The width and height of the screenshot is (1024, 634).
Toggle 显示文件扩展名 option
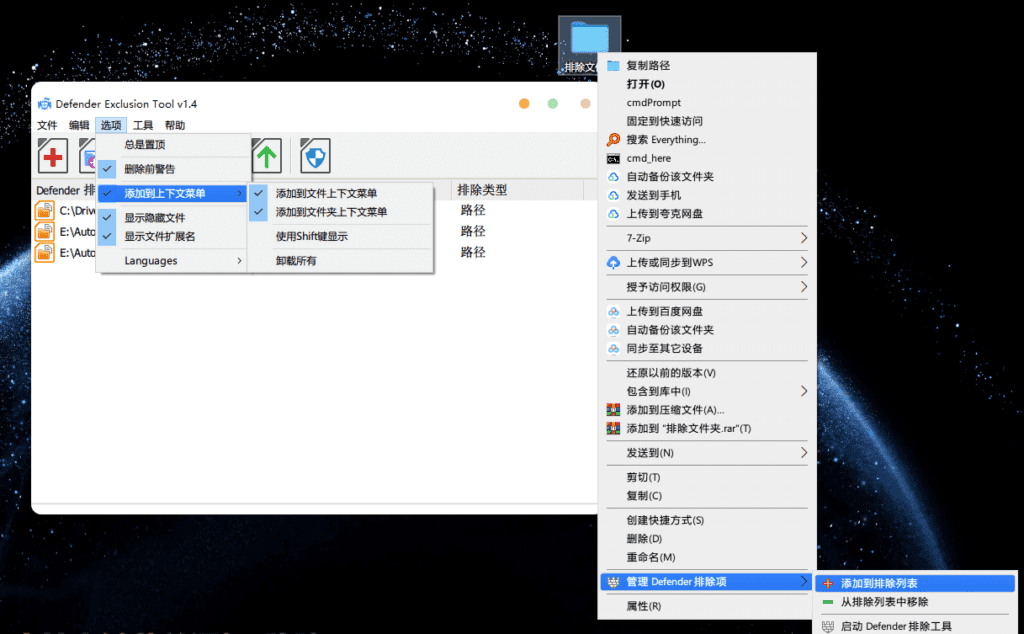click(173, 236)
